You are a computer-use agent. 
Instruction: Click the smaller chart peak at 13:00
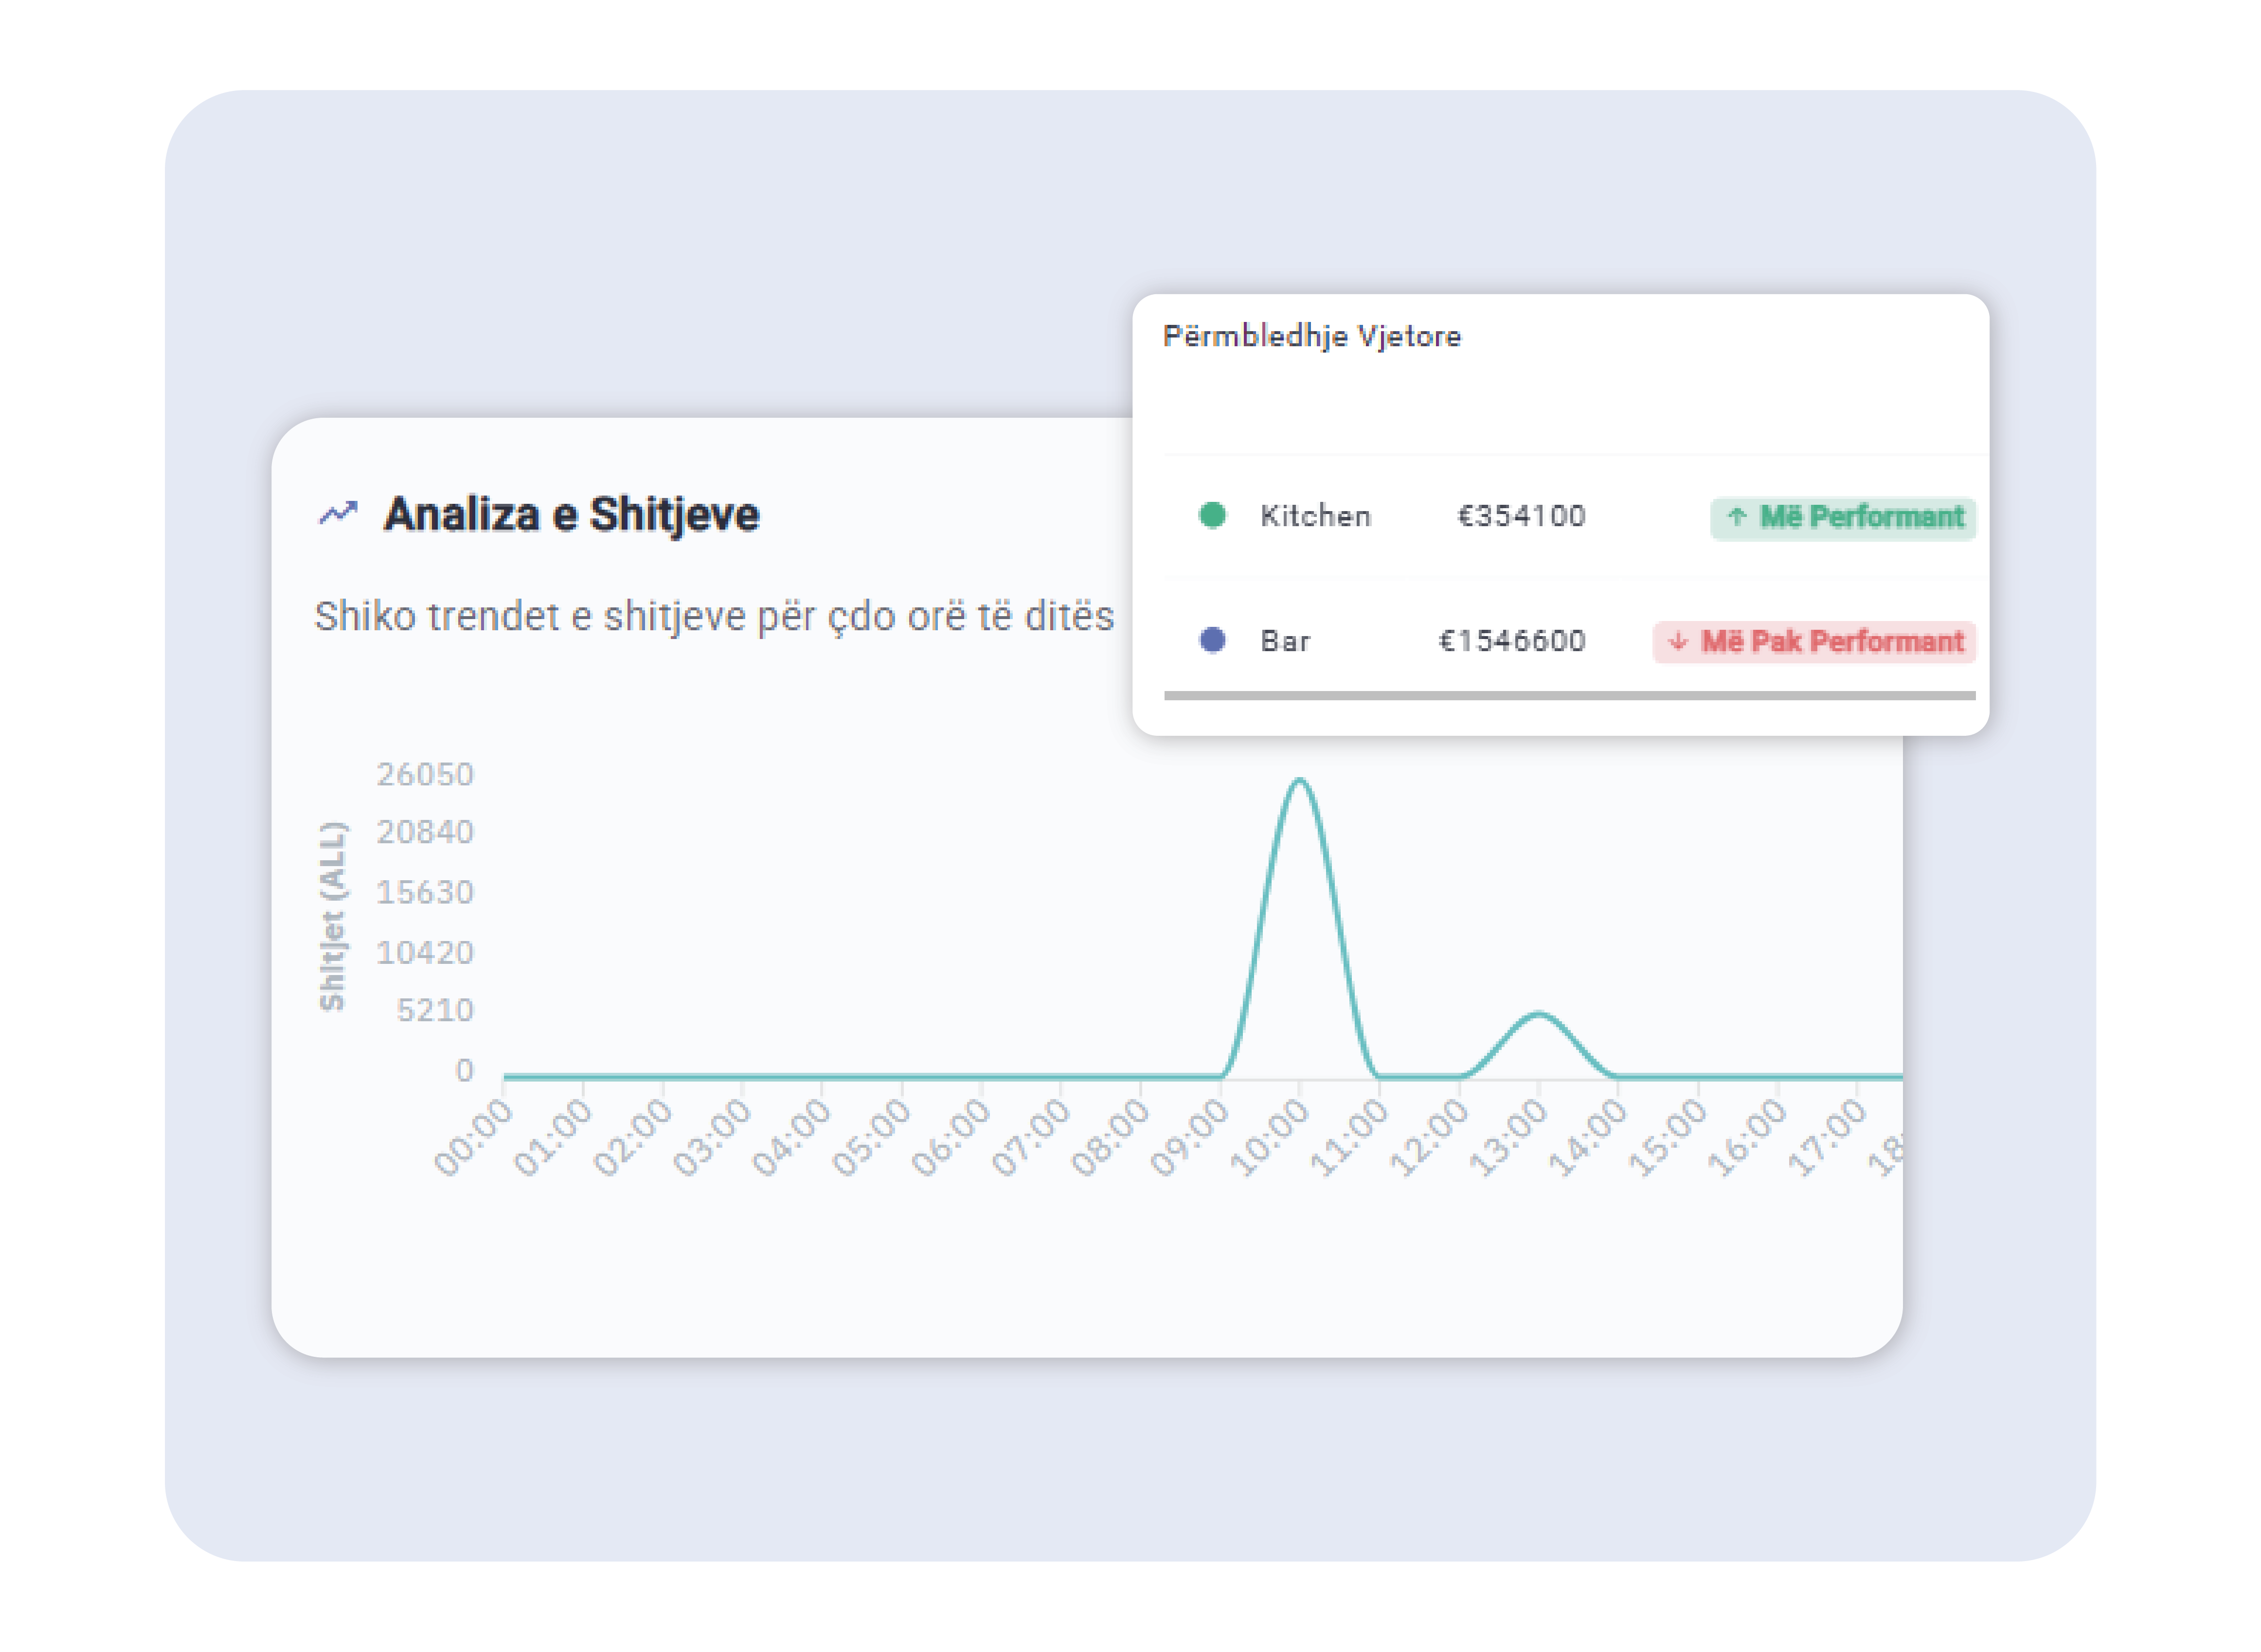[1538, 1015]
